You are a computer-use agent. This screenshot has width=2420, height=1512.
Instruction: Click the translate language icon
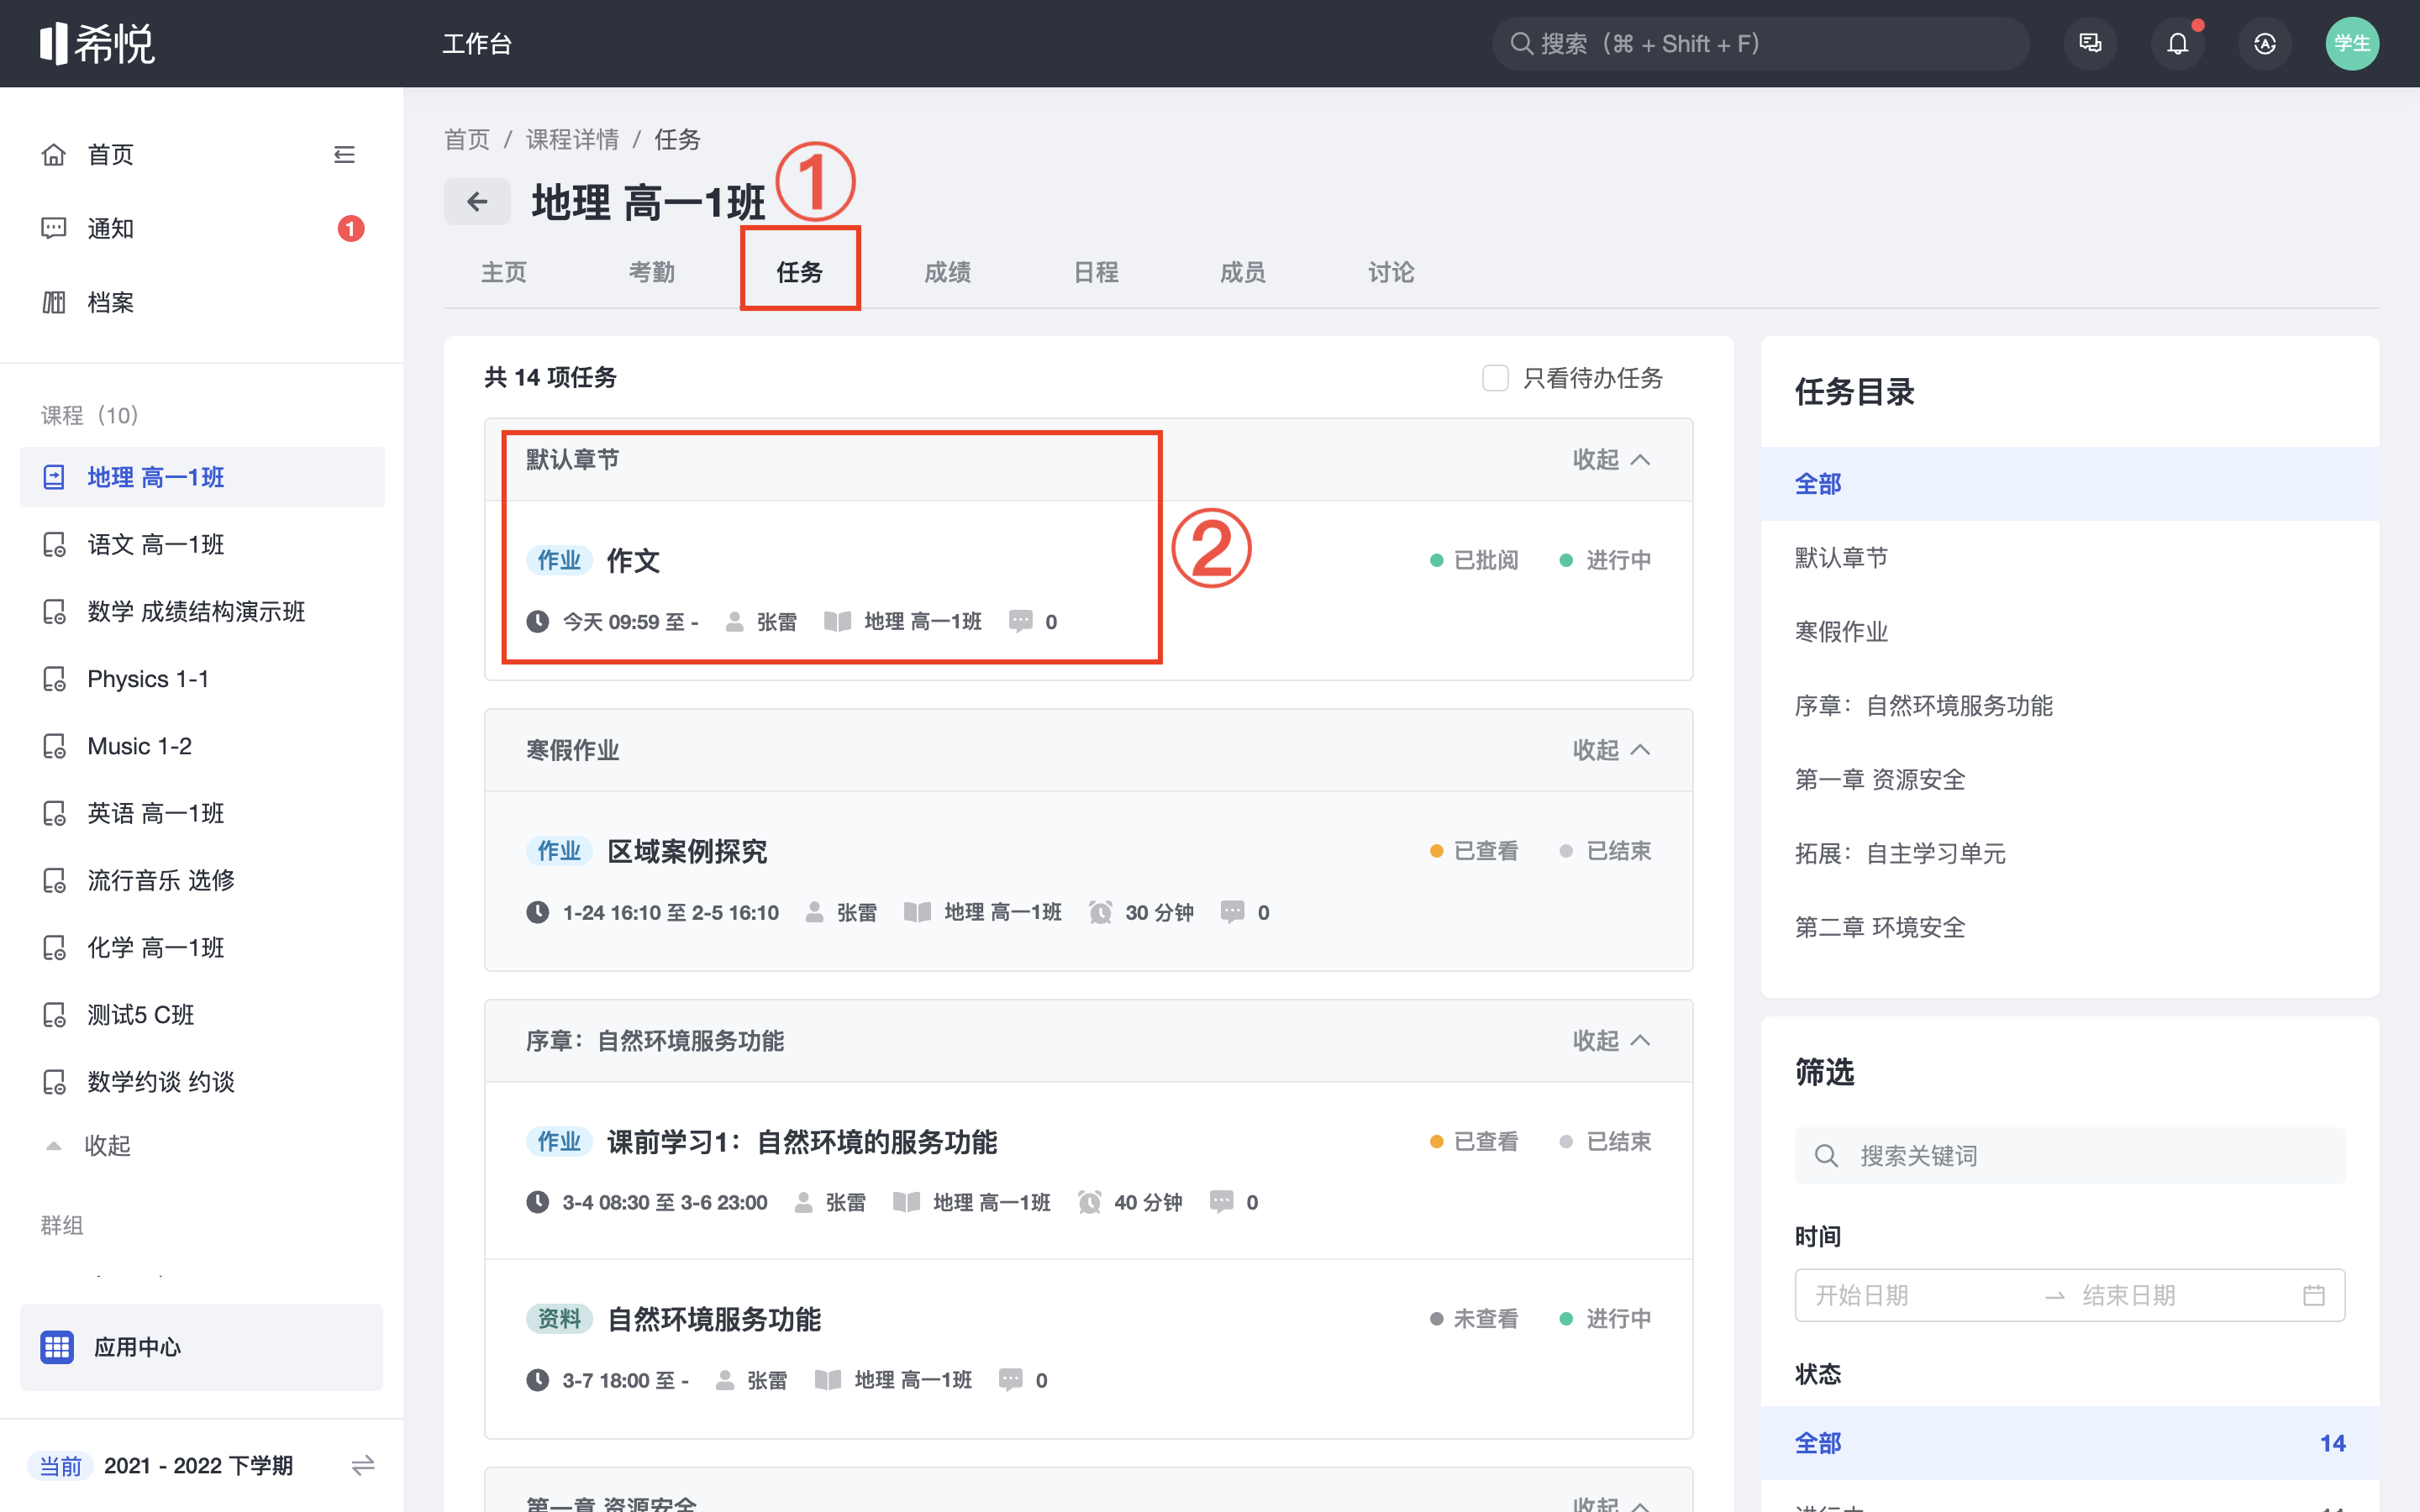click(2264, 44)
